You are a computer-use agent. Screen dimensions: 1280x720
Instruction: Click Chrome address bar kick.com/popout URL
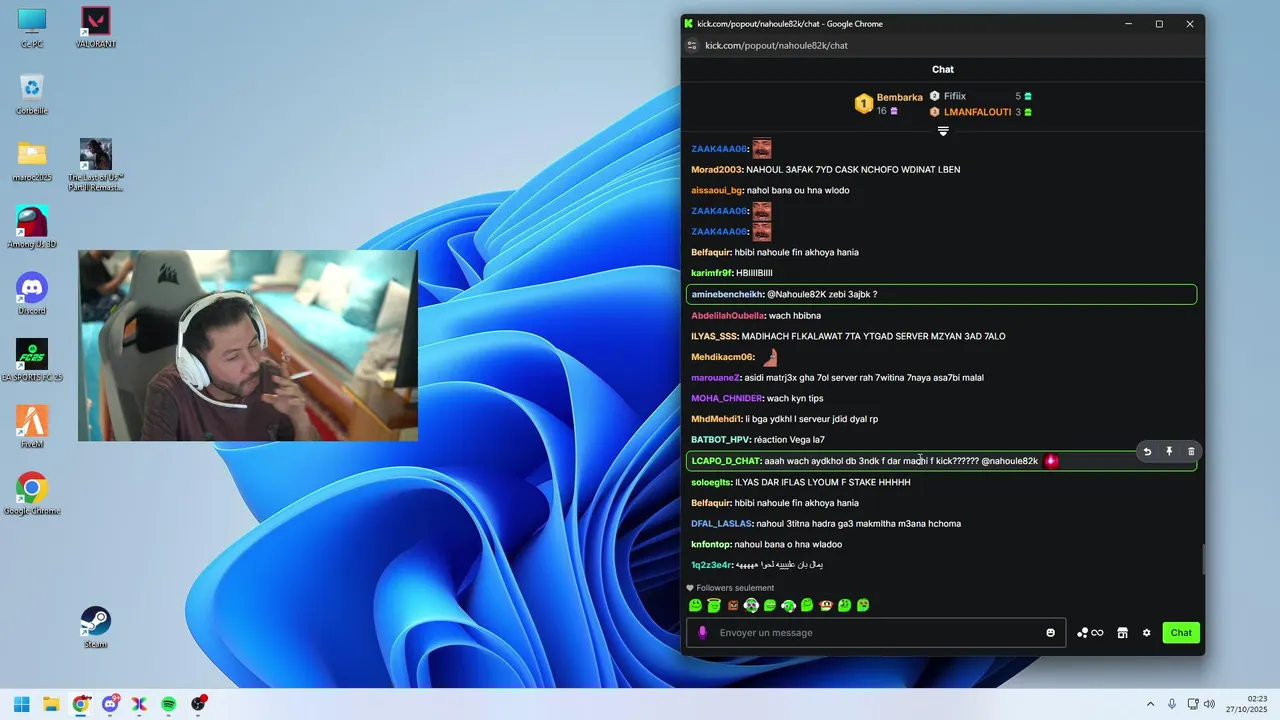pos(776,45)
